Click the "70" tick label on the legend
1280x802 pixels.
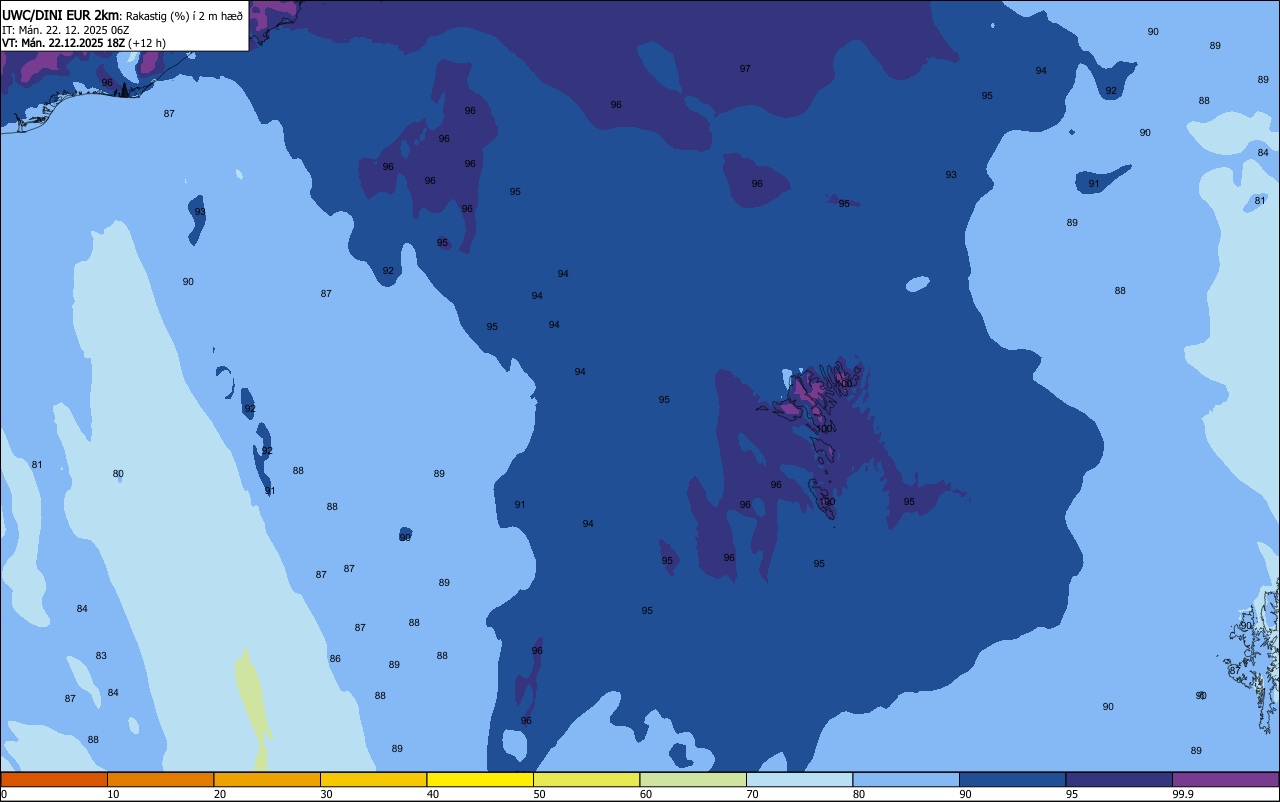(x=752, y=794)
